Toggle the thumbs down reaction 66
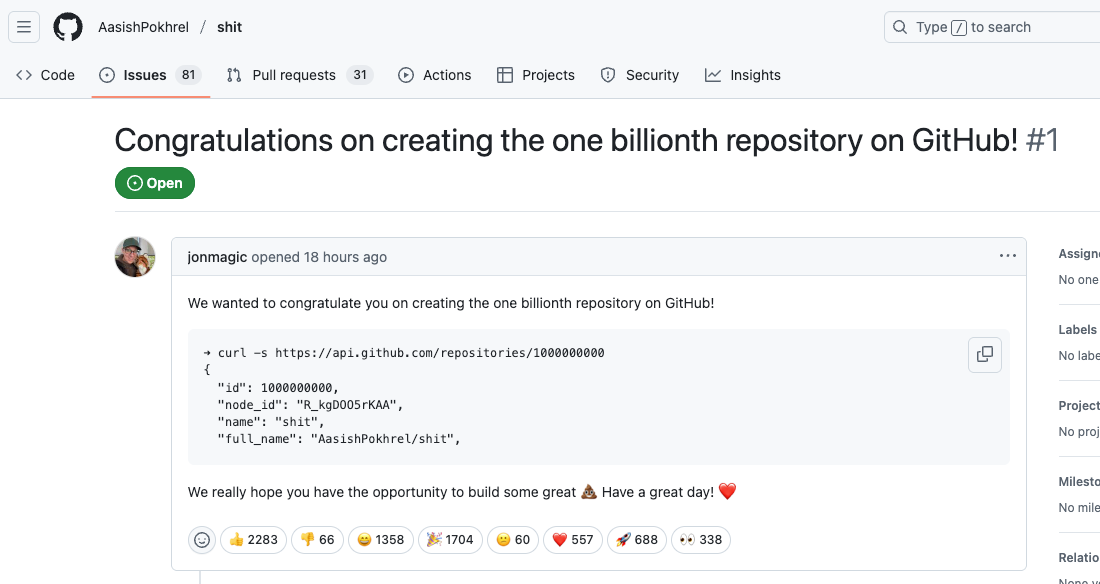Screen dimensions: 1100x584 pos(317,540)
